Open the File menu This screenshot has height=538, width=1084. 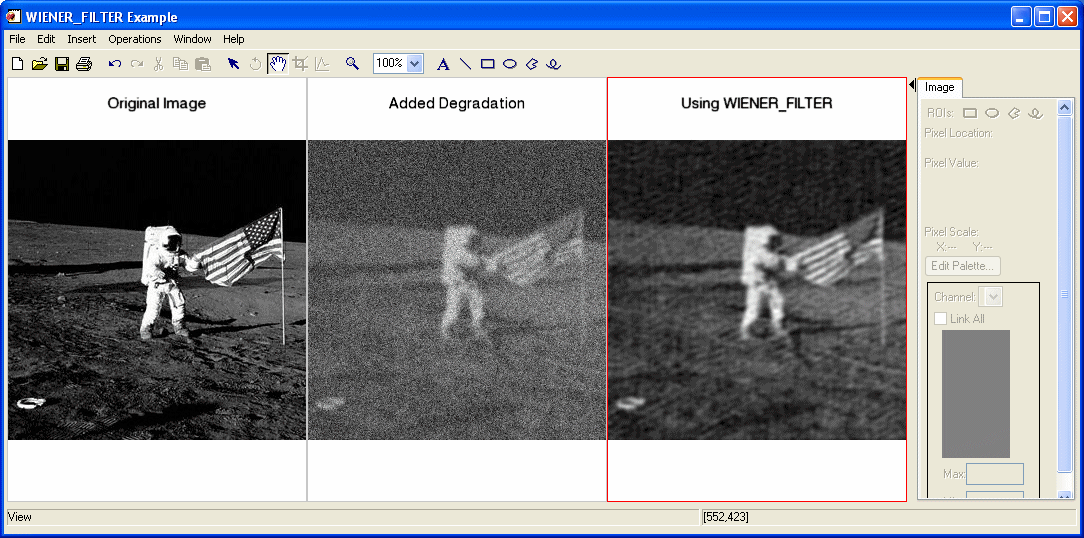point(17,39)
